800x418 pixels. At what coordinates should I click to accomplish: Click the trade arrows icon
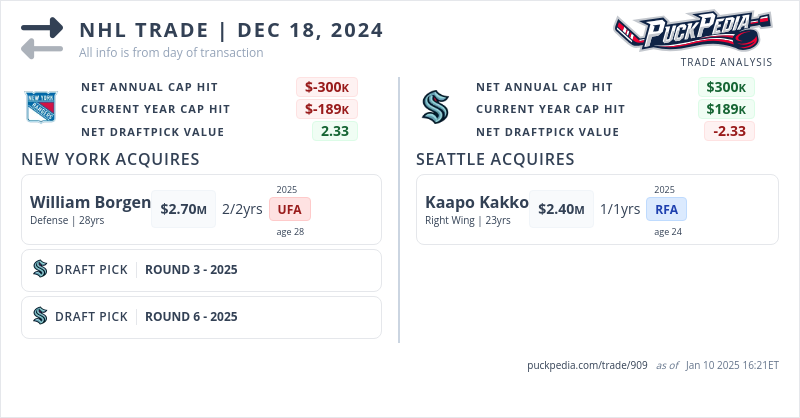click(42, 37)
